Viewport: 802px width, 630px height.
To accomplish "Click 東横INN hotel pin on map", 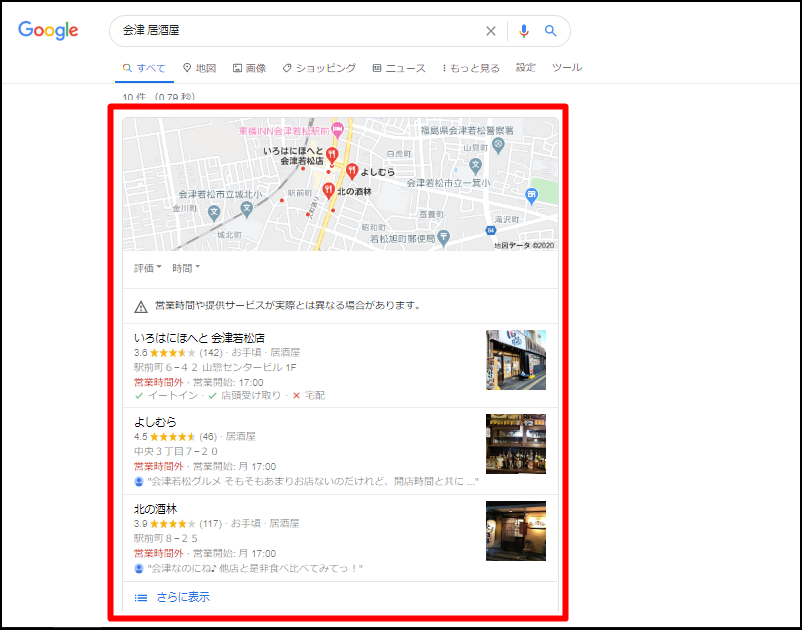I will (337, 129).
